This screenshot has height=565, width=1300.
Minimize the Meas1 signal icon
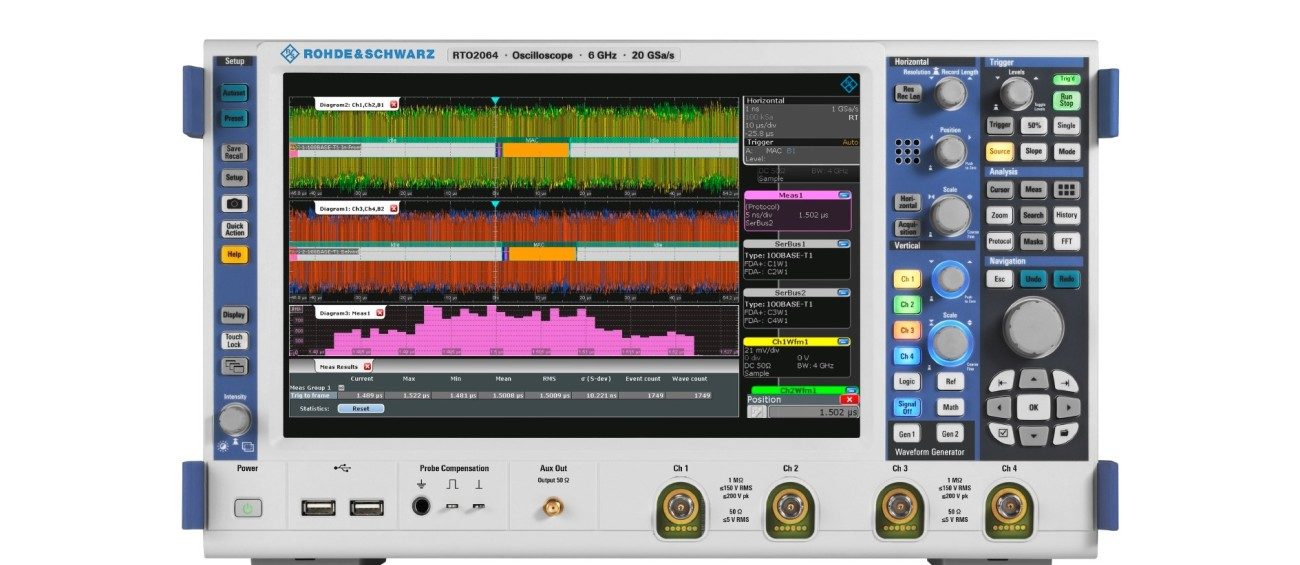(x=843, y=196)
